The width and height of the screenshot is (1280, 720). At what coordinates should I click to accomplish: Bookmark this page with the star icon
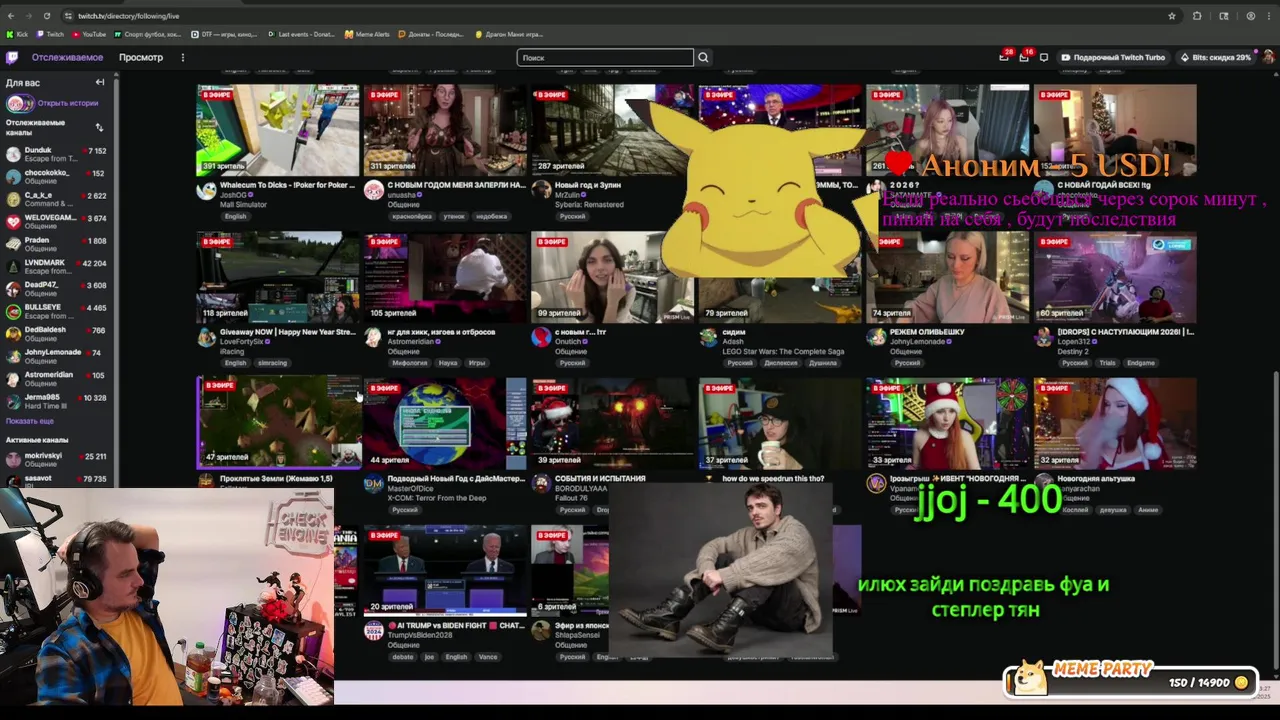coord(1172,16)
